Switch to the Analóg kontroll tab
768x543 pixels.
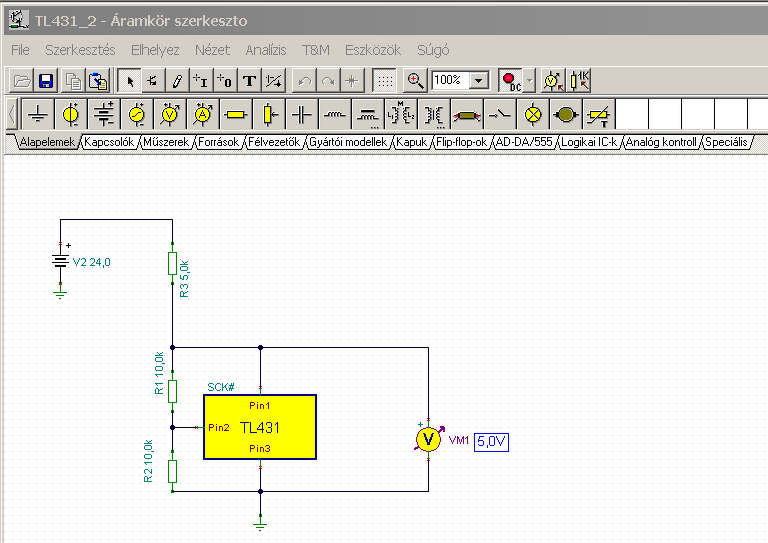661,142
